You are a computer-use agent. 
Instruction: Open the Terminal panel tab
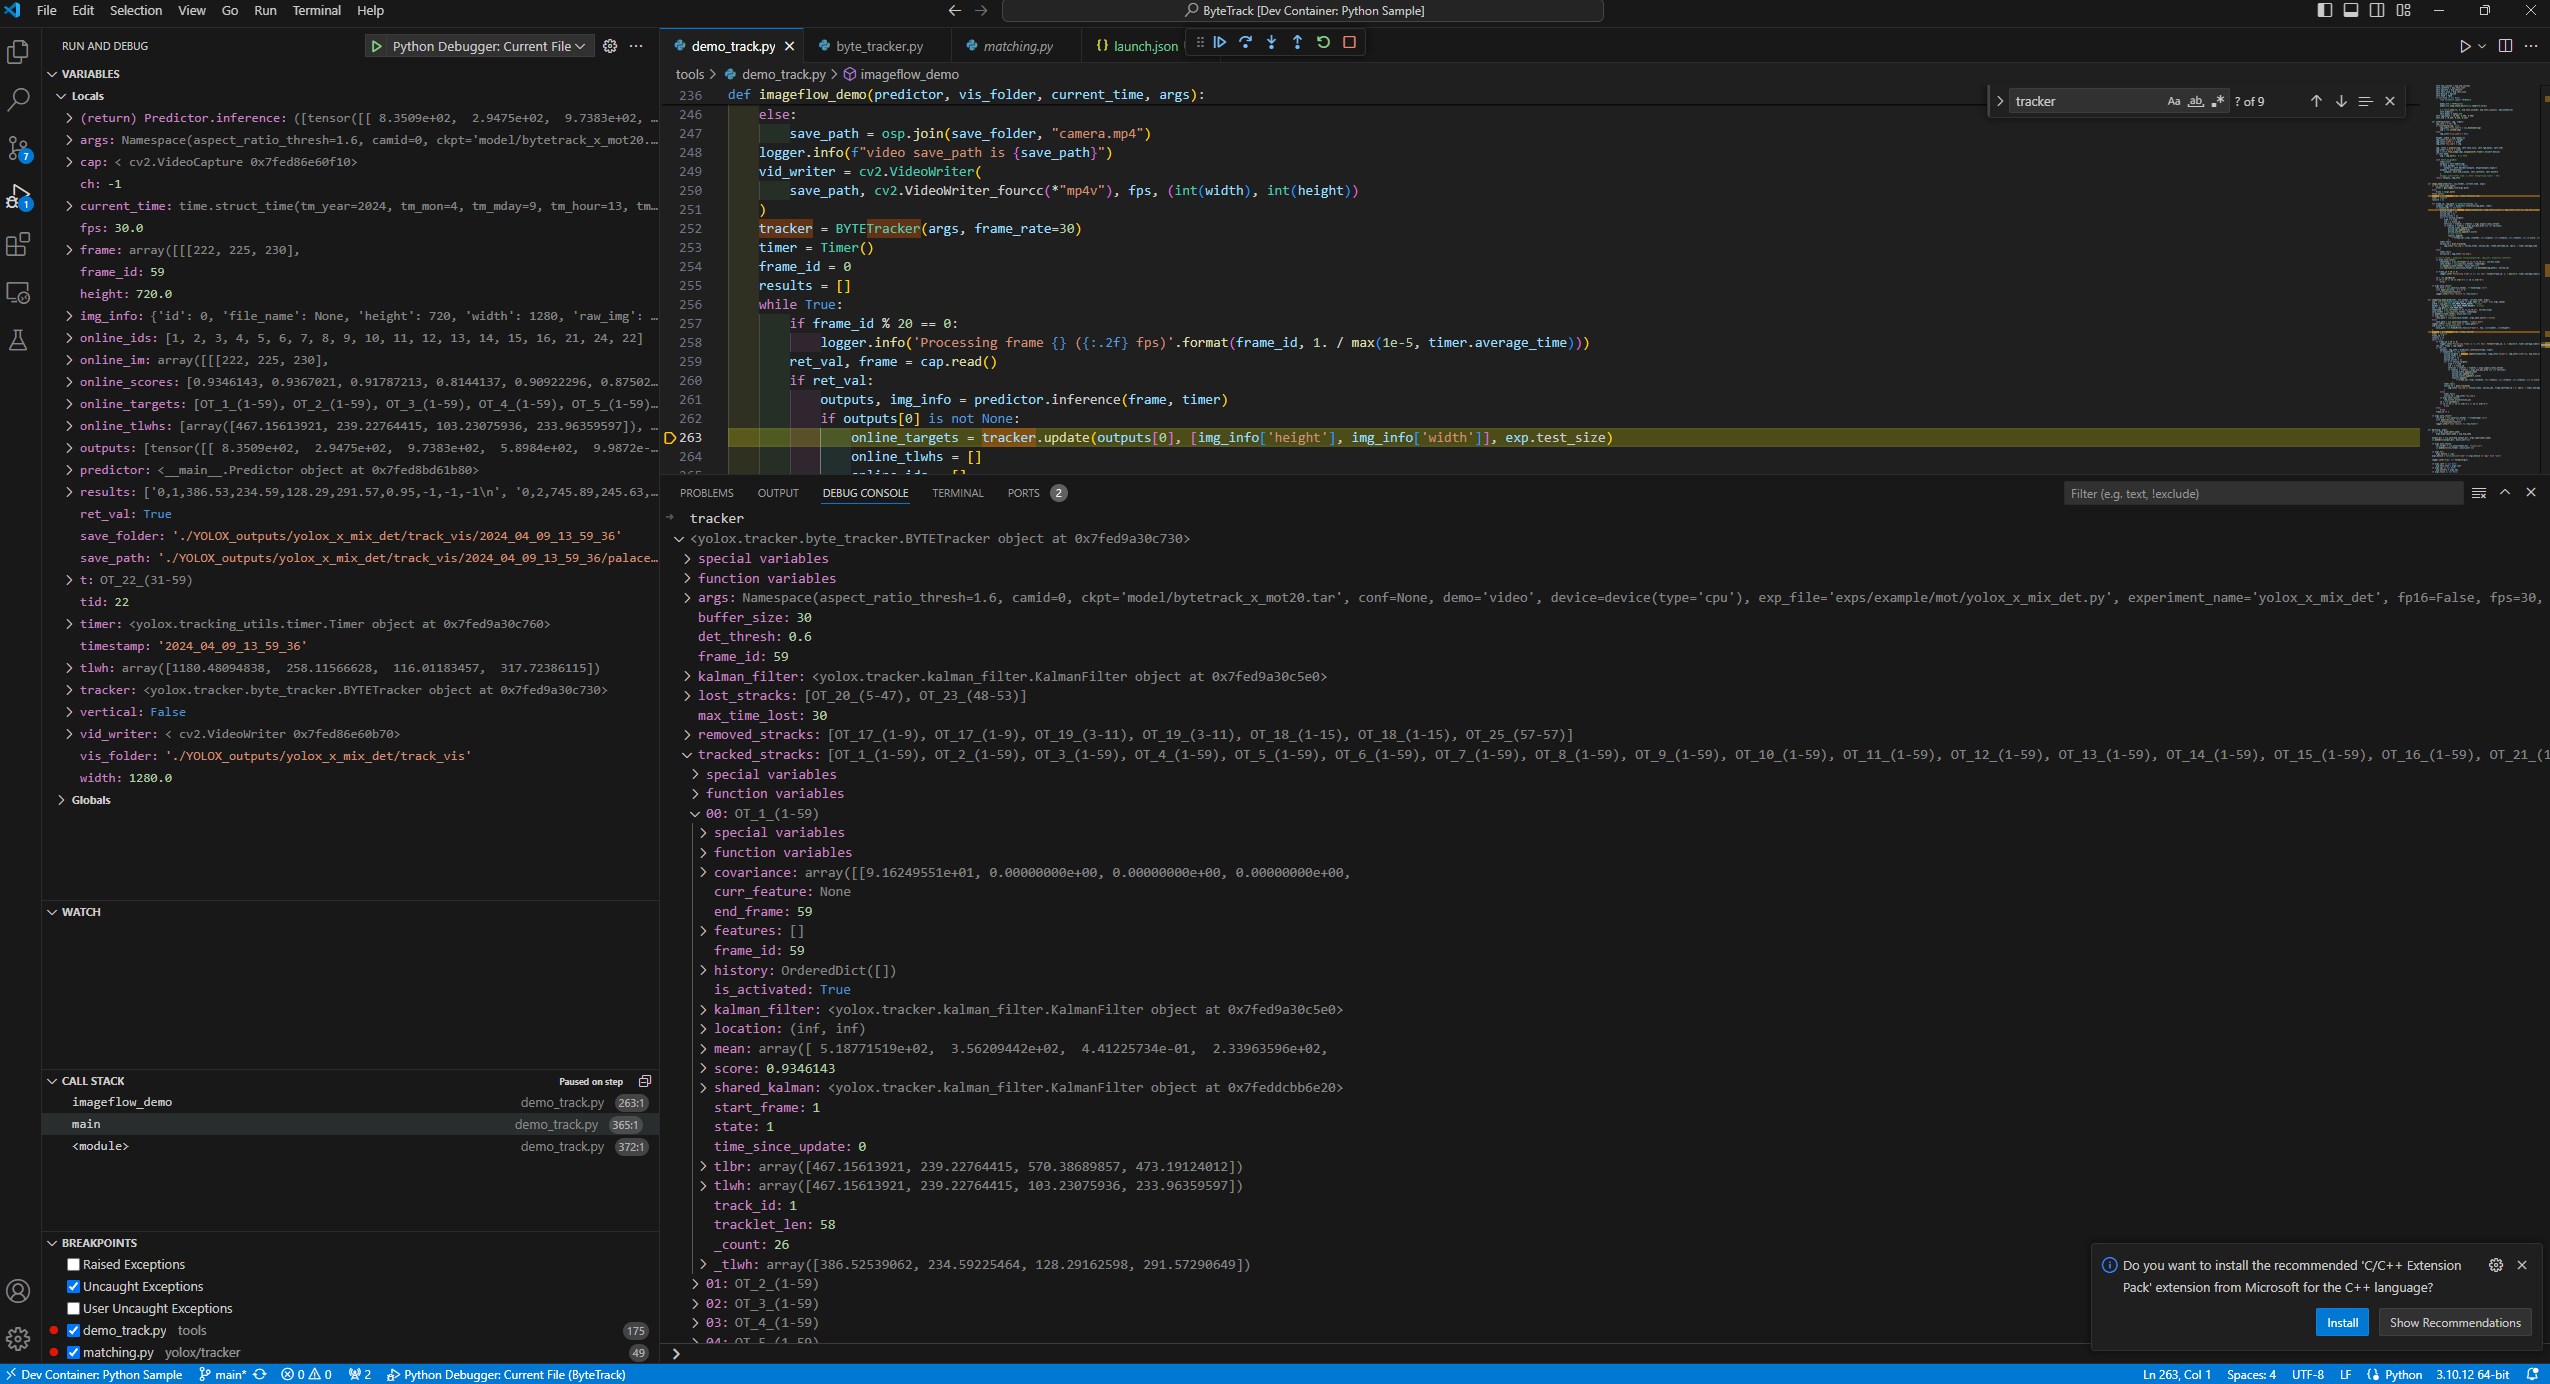pyautogui.click(x=957, y=493)
